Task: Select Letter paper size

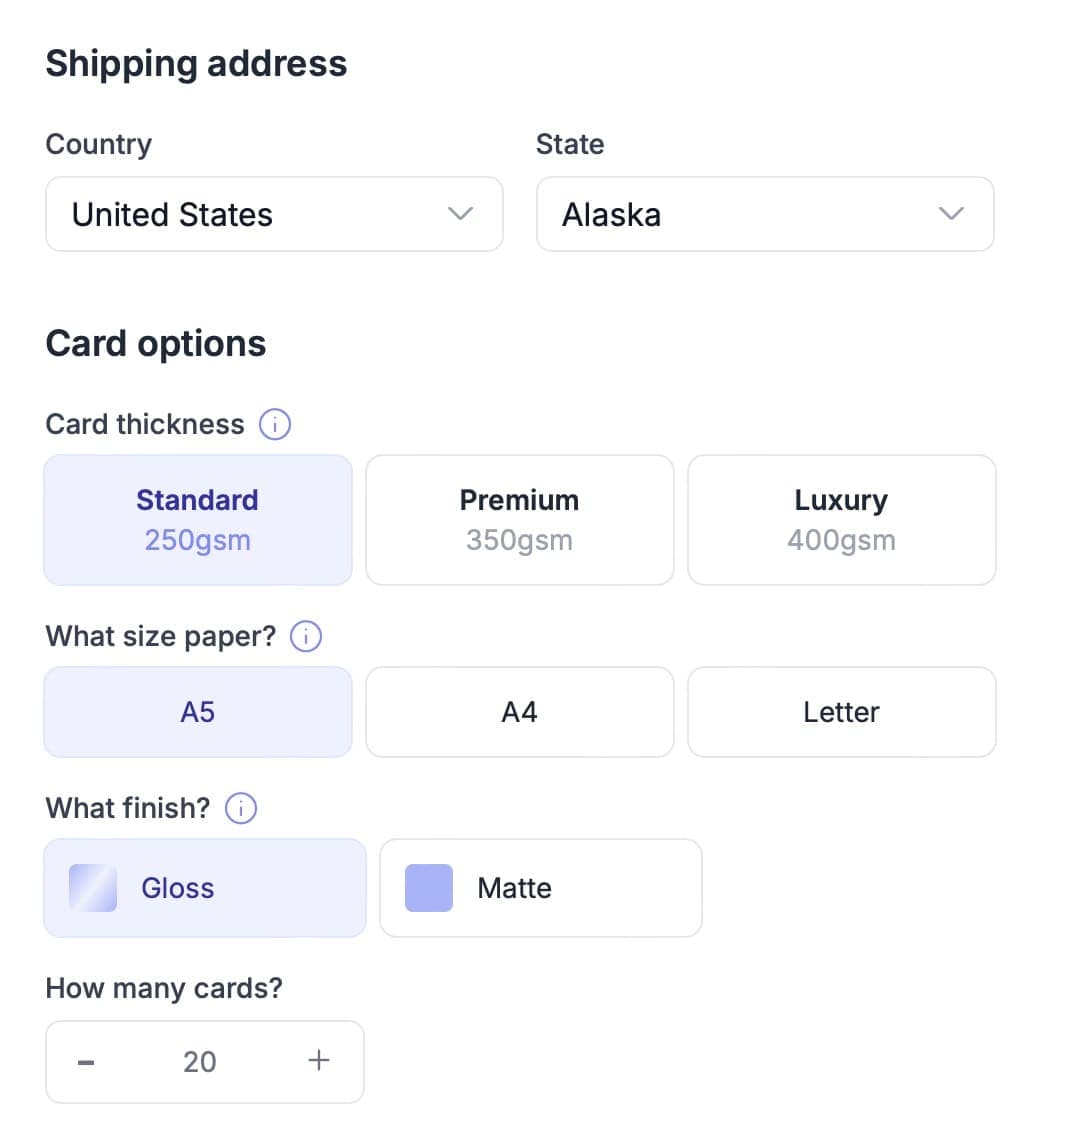Action: (x=842, y=712)
